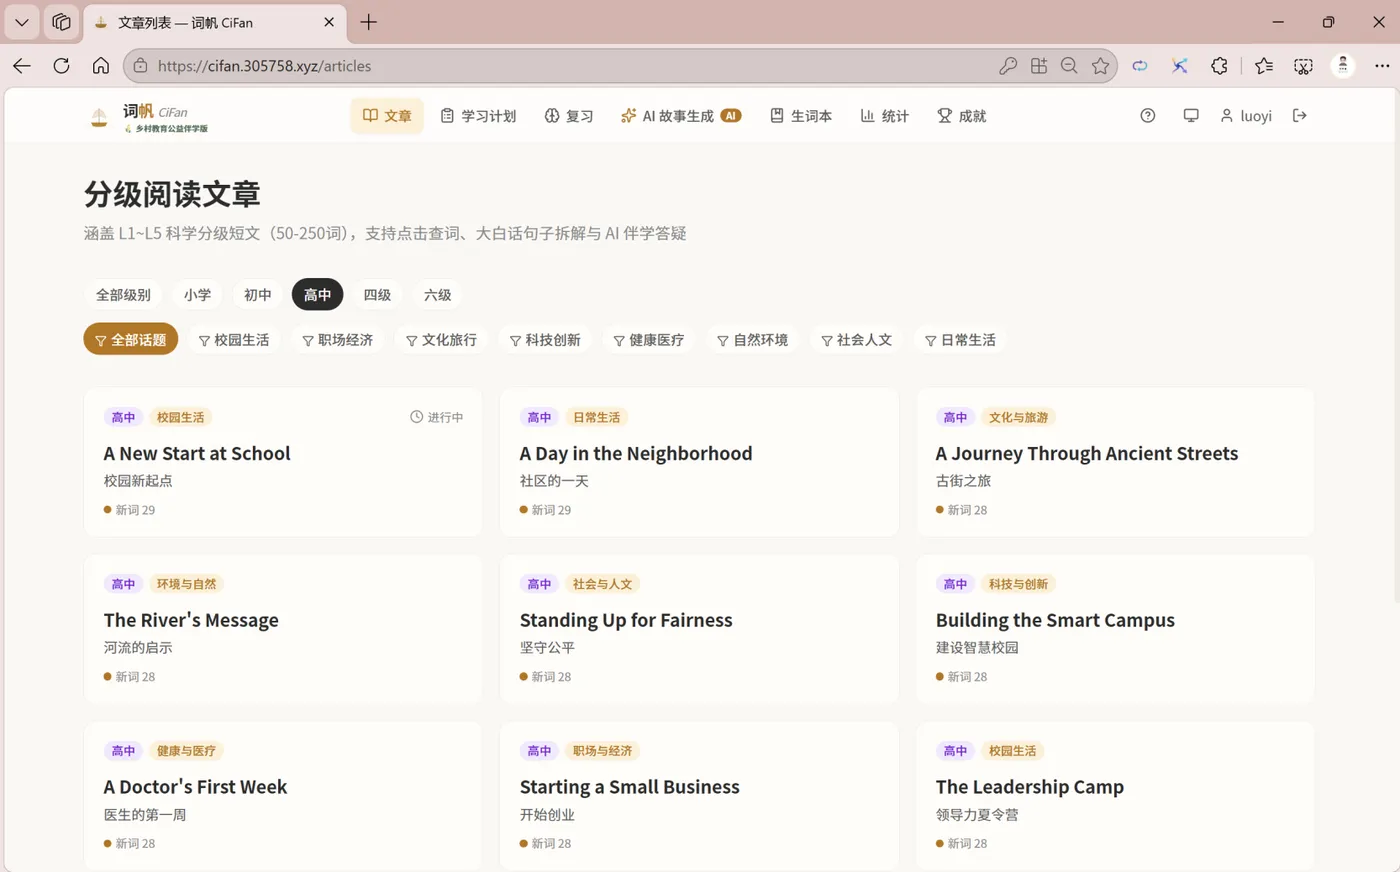This screenshot has height=872, width=1400.
Task: Open the browser profile avatar
Action: point(1343,66)
